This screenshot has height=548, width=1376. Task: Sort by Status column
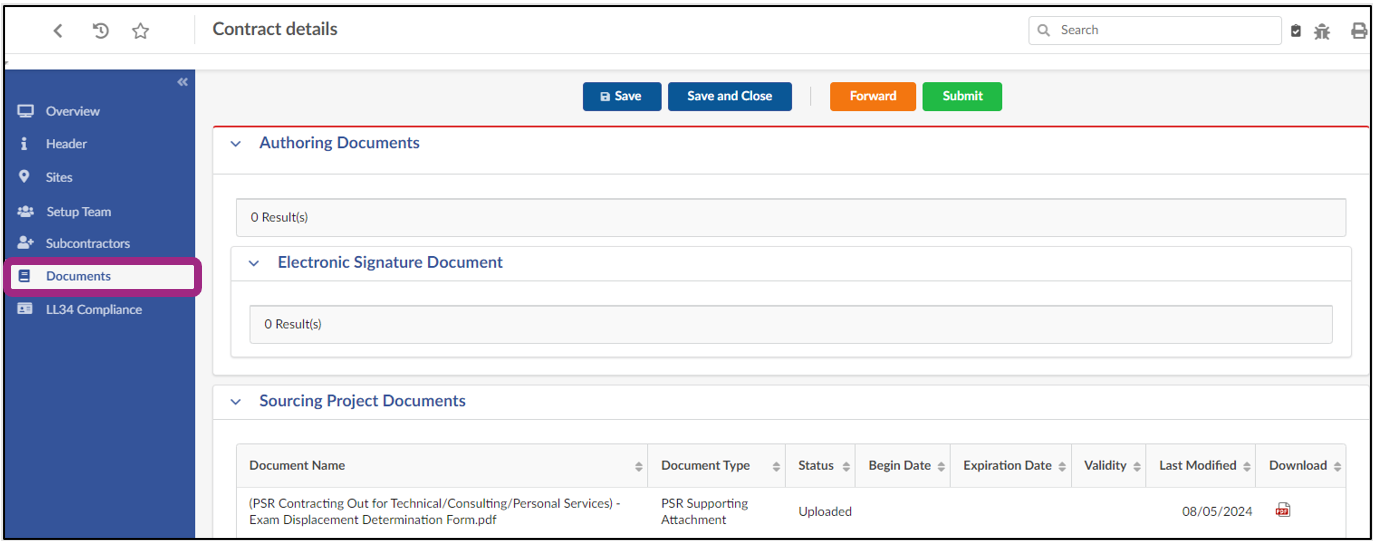click(846, 467)
